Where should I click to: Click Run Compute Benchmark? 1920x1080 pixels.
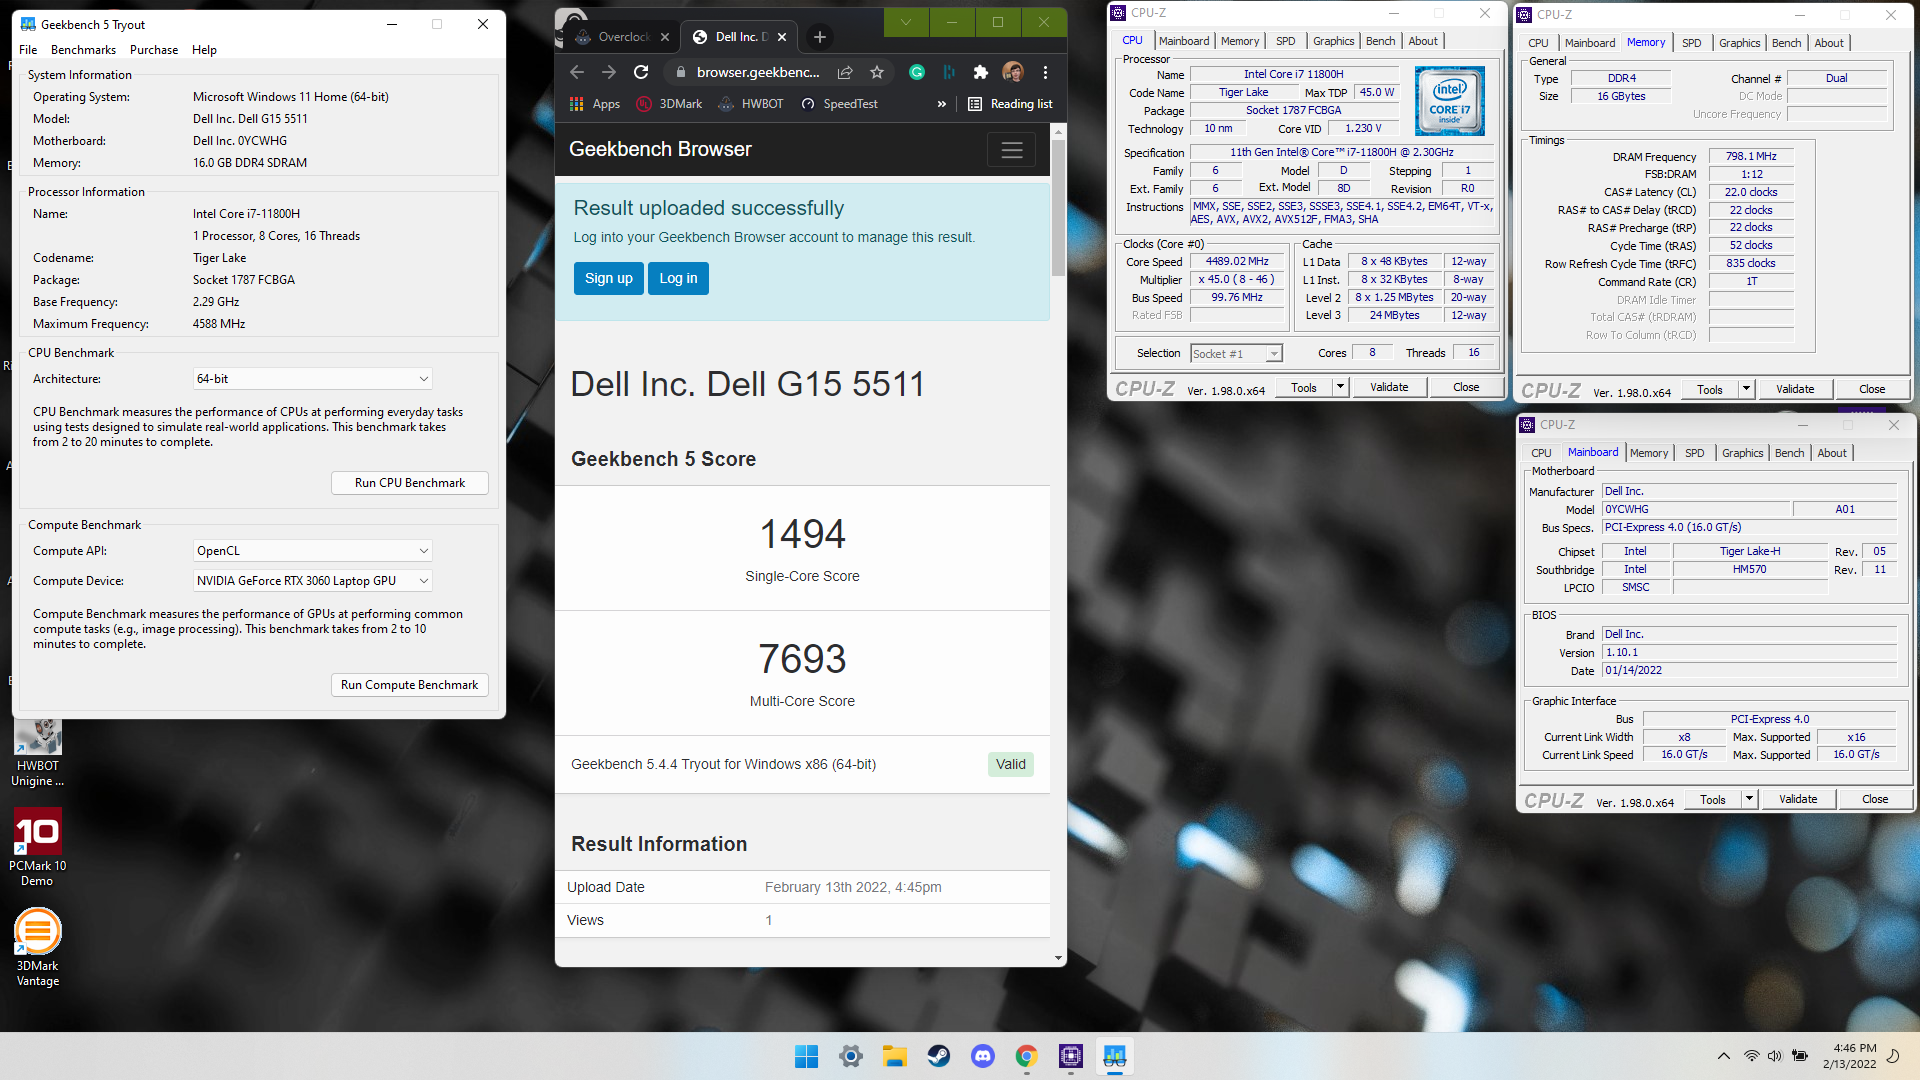point(410,685)
